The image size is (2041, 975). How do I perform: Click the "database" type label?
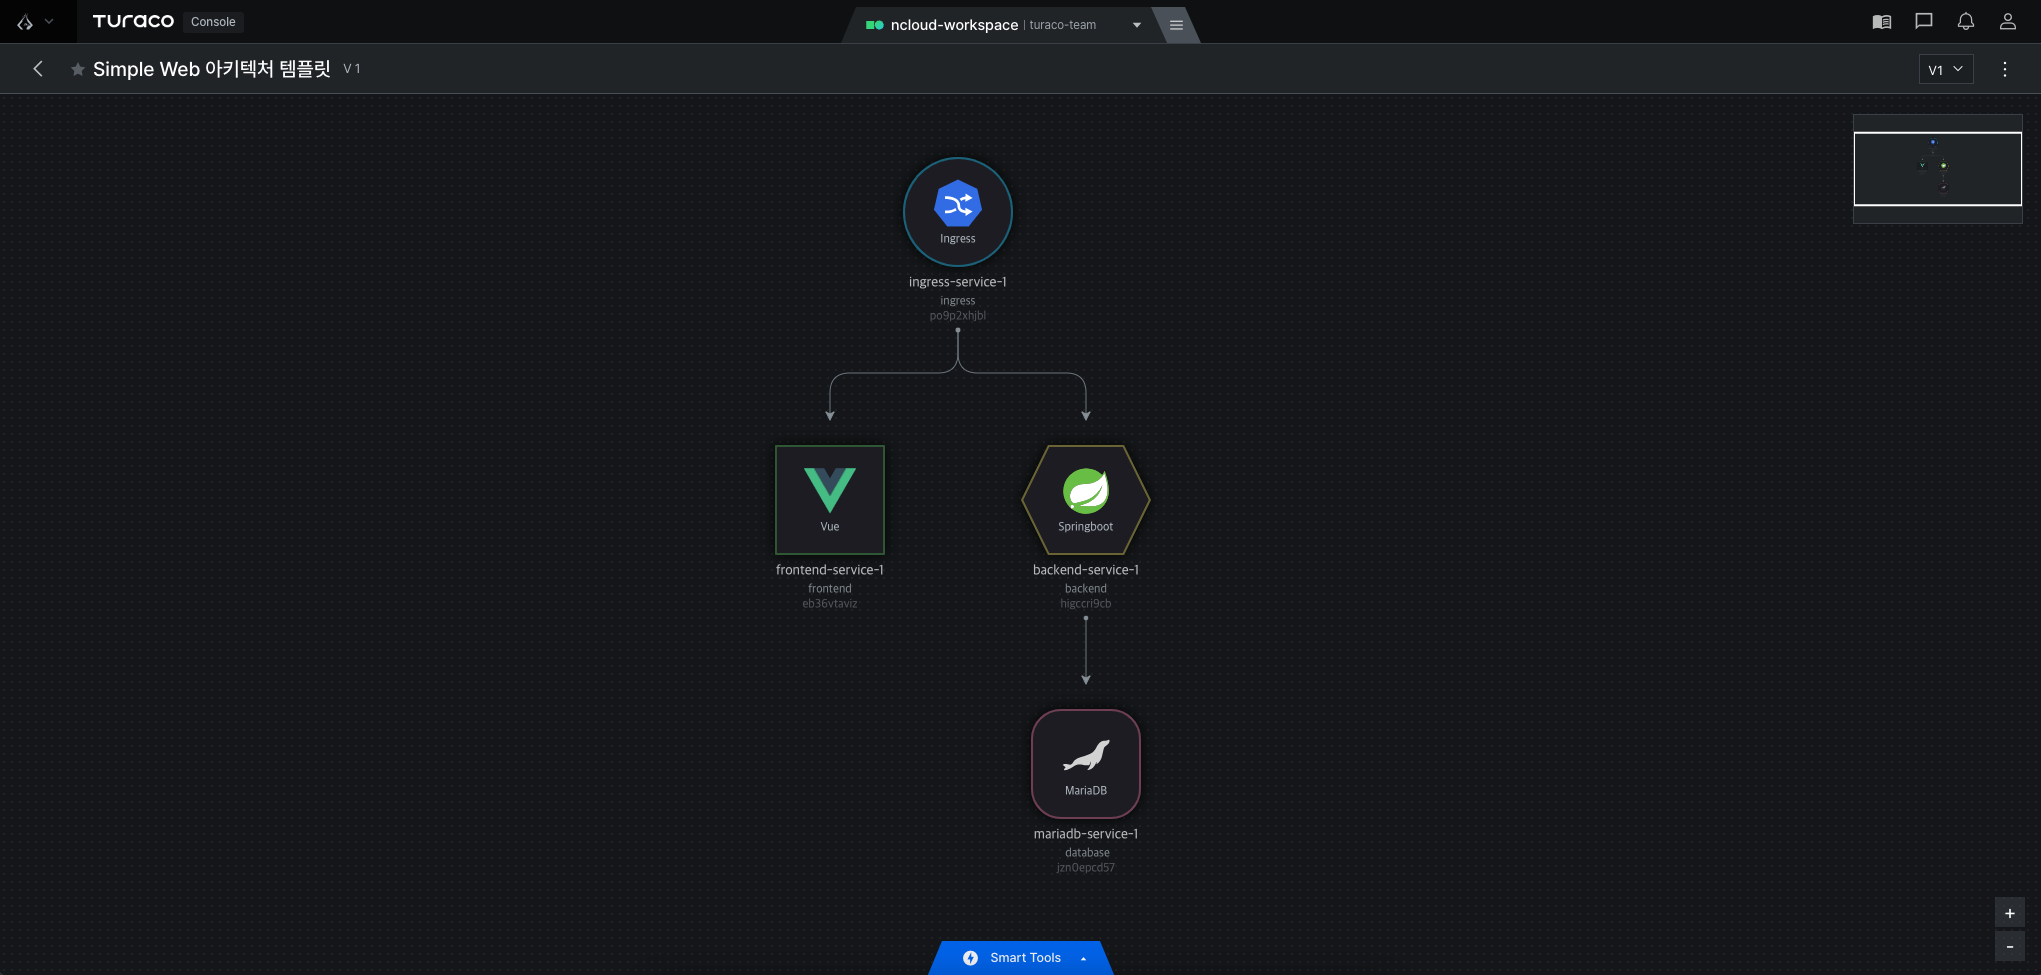pos(1087,853)
